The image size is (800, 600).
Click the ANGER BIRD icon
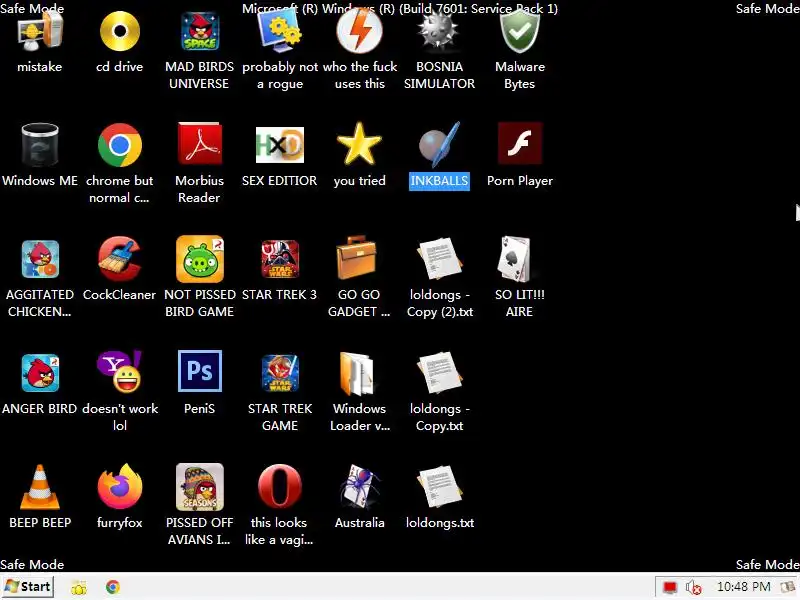tap(40, 373)
